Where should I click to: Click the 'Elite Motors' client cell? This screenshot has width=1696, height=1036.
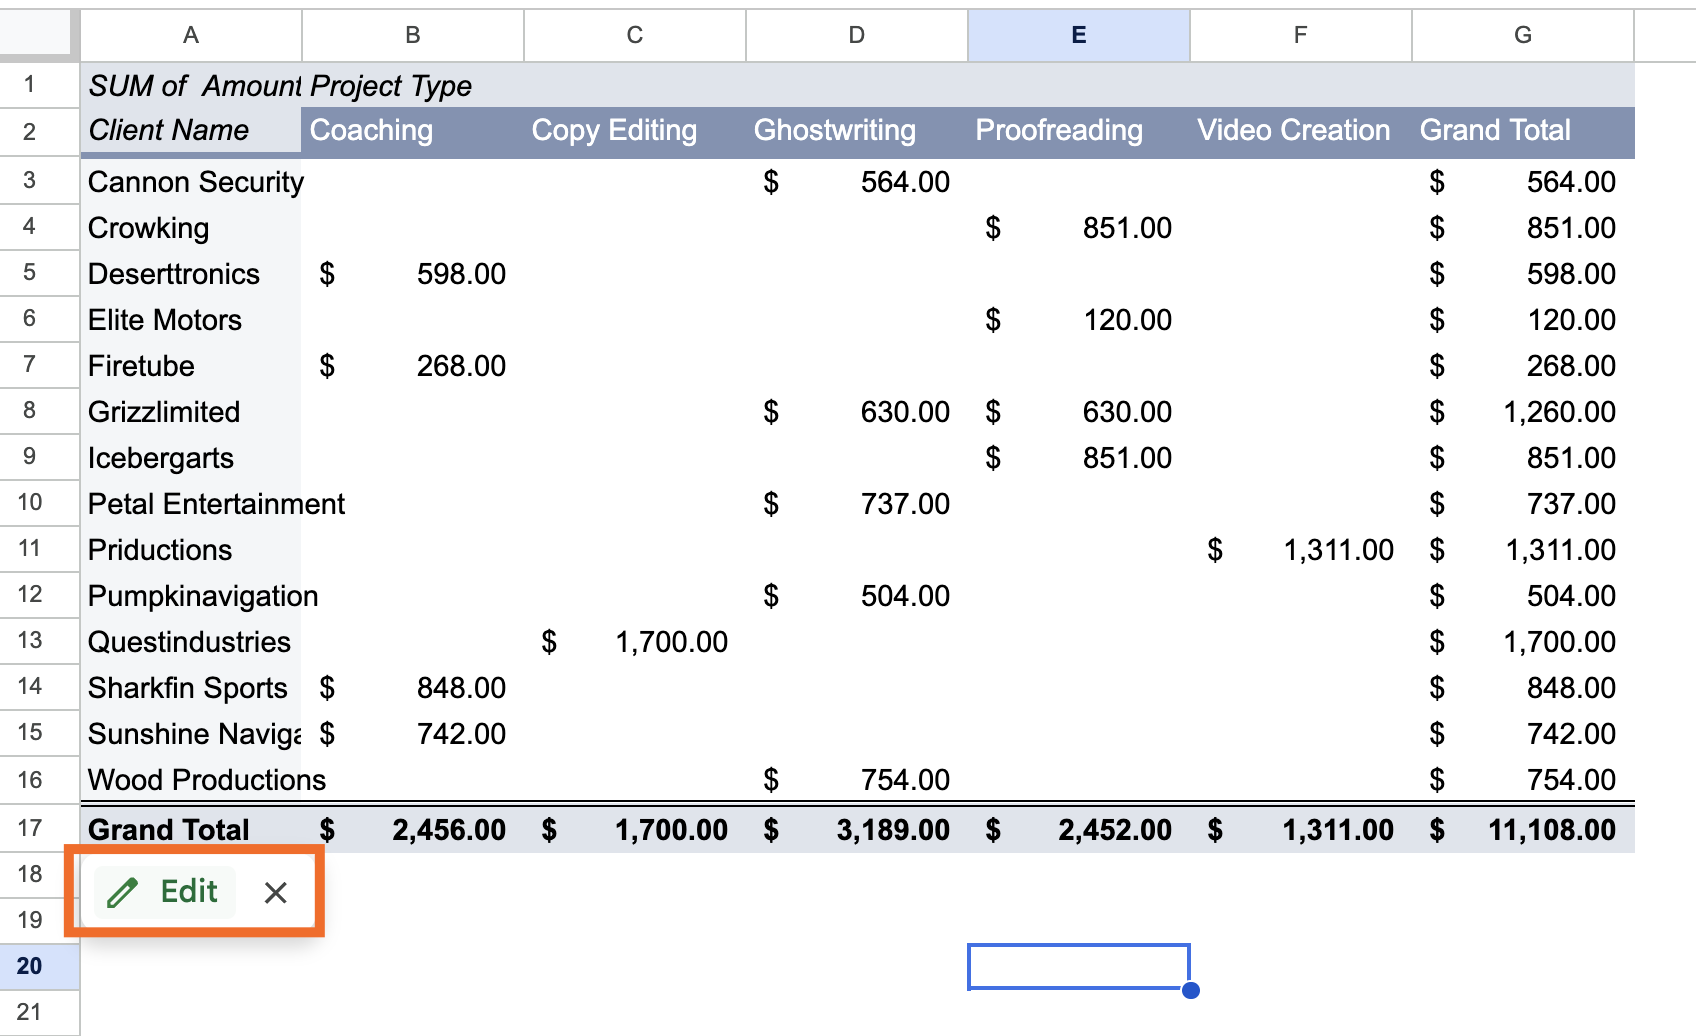click(191, 320)
